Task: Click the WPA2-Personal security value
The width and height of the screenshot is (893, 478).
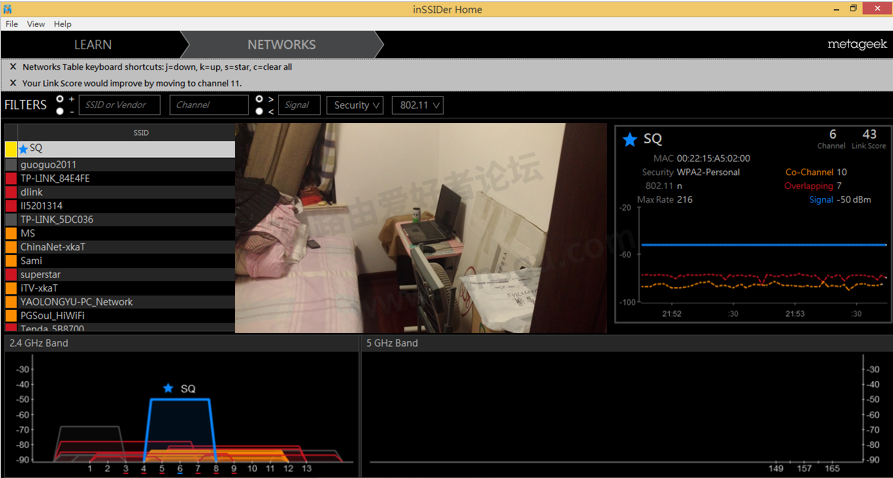Action: click(708, 172)
